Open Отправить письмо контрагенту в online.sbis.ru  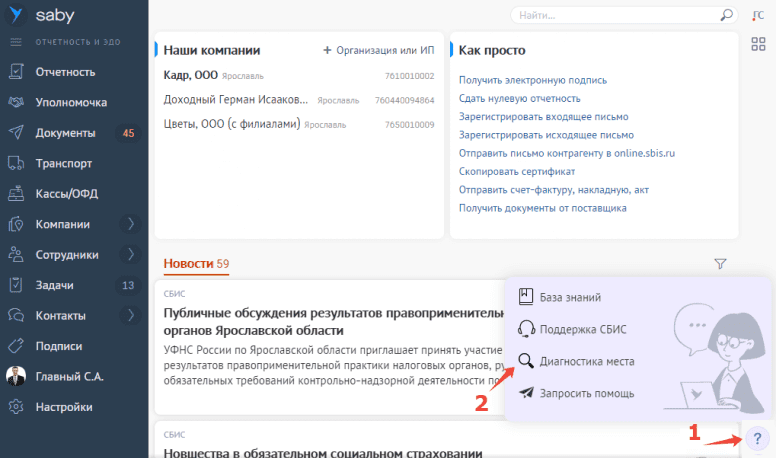567,153
